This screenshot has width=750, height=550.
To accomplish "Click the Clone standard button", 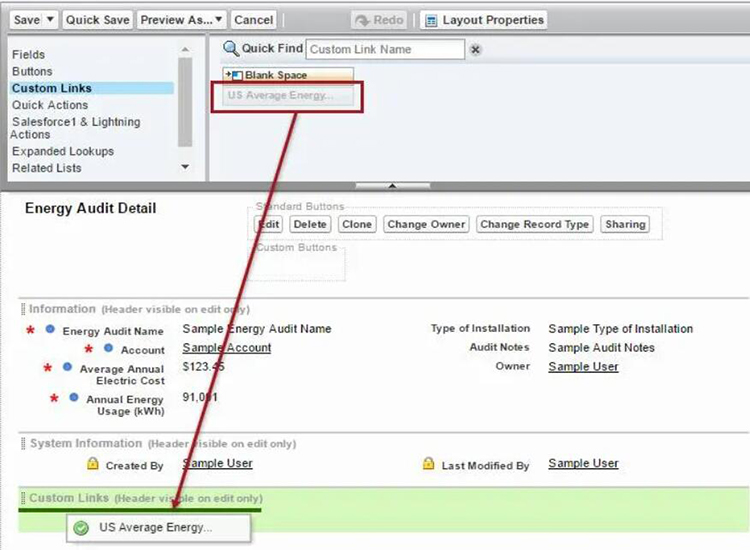I will click(x=357, y=224).
